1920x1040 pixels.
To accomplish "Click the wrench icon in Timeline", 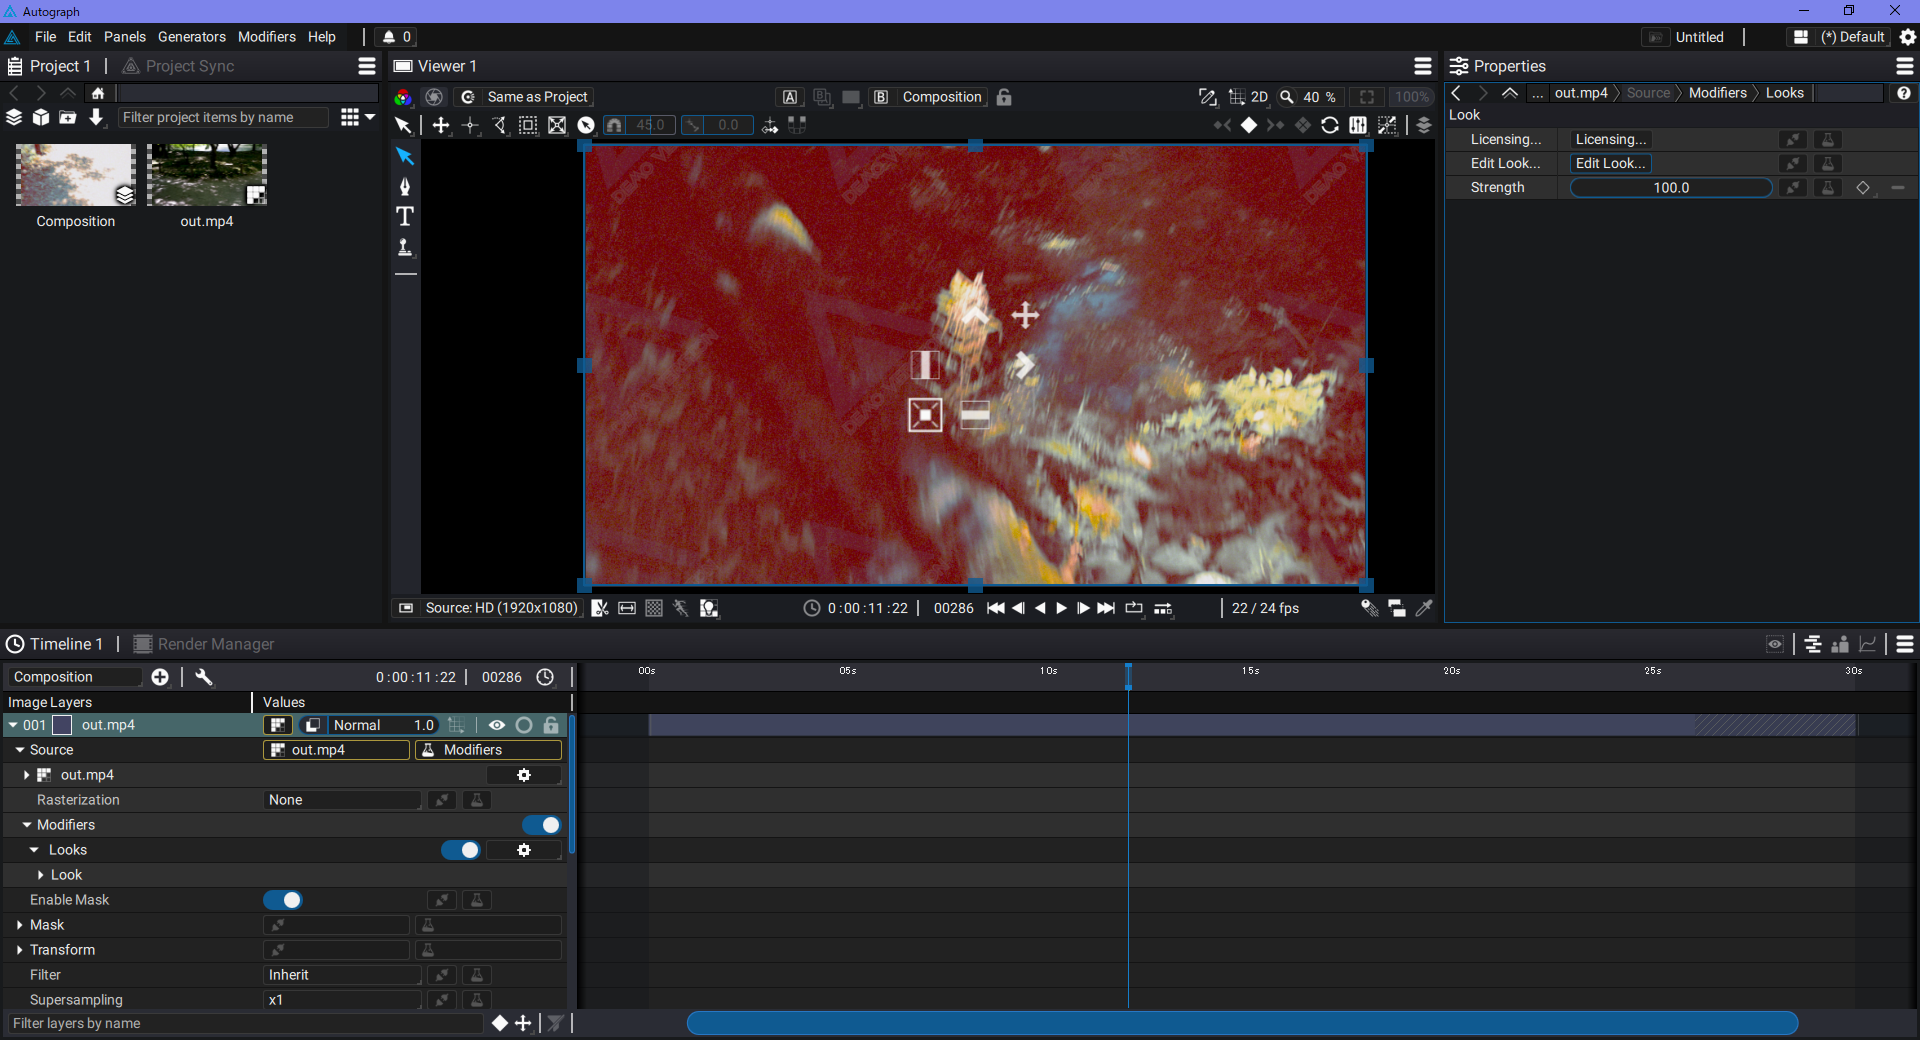I will (x=204, y=677).
